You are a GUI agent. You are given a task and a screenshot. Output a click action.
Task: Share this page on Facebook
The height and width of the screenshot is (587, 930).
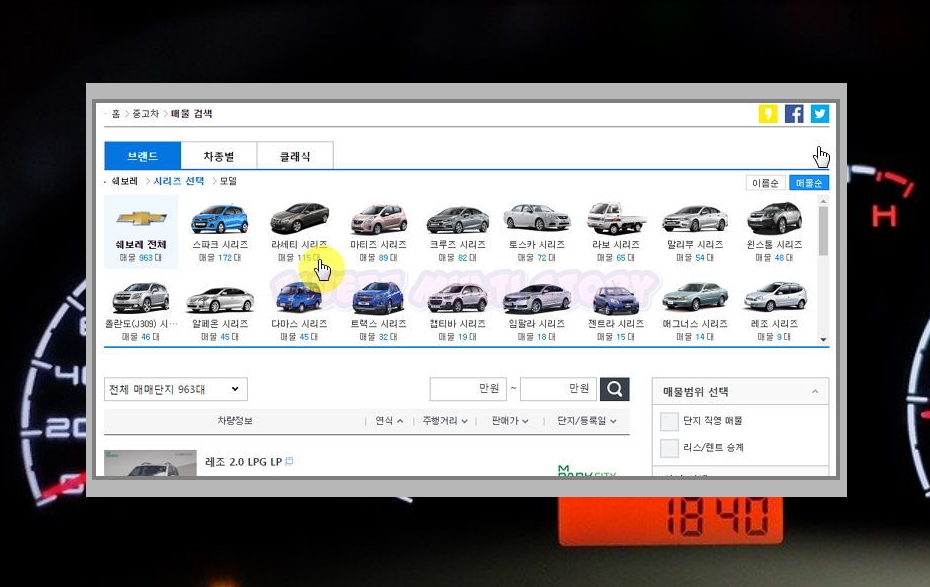pyautogui.click(x=794, y=113)
